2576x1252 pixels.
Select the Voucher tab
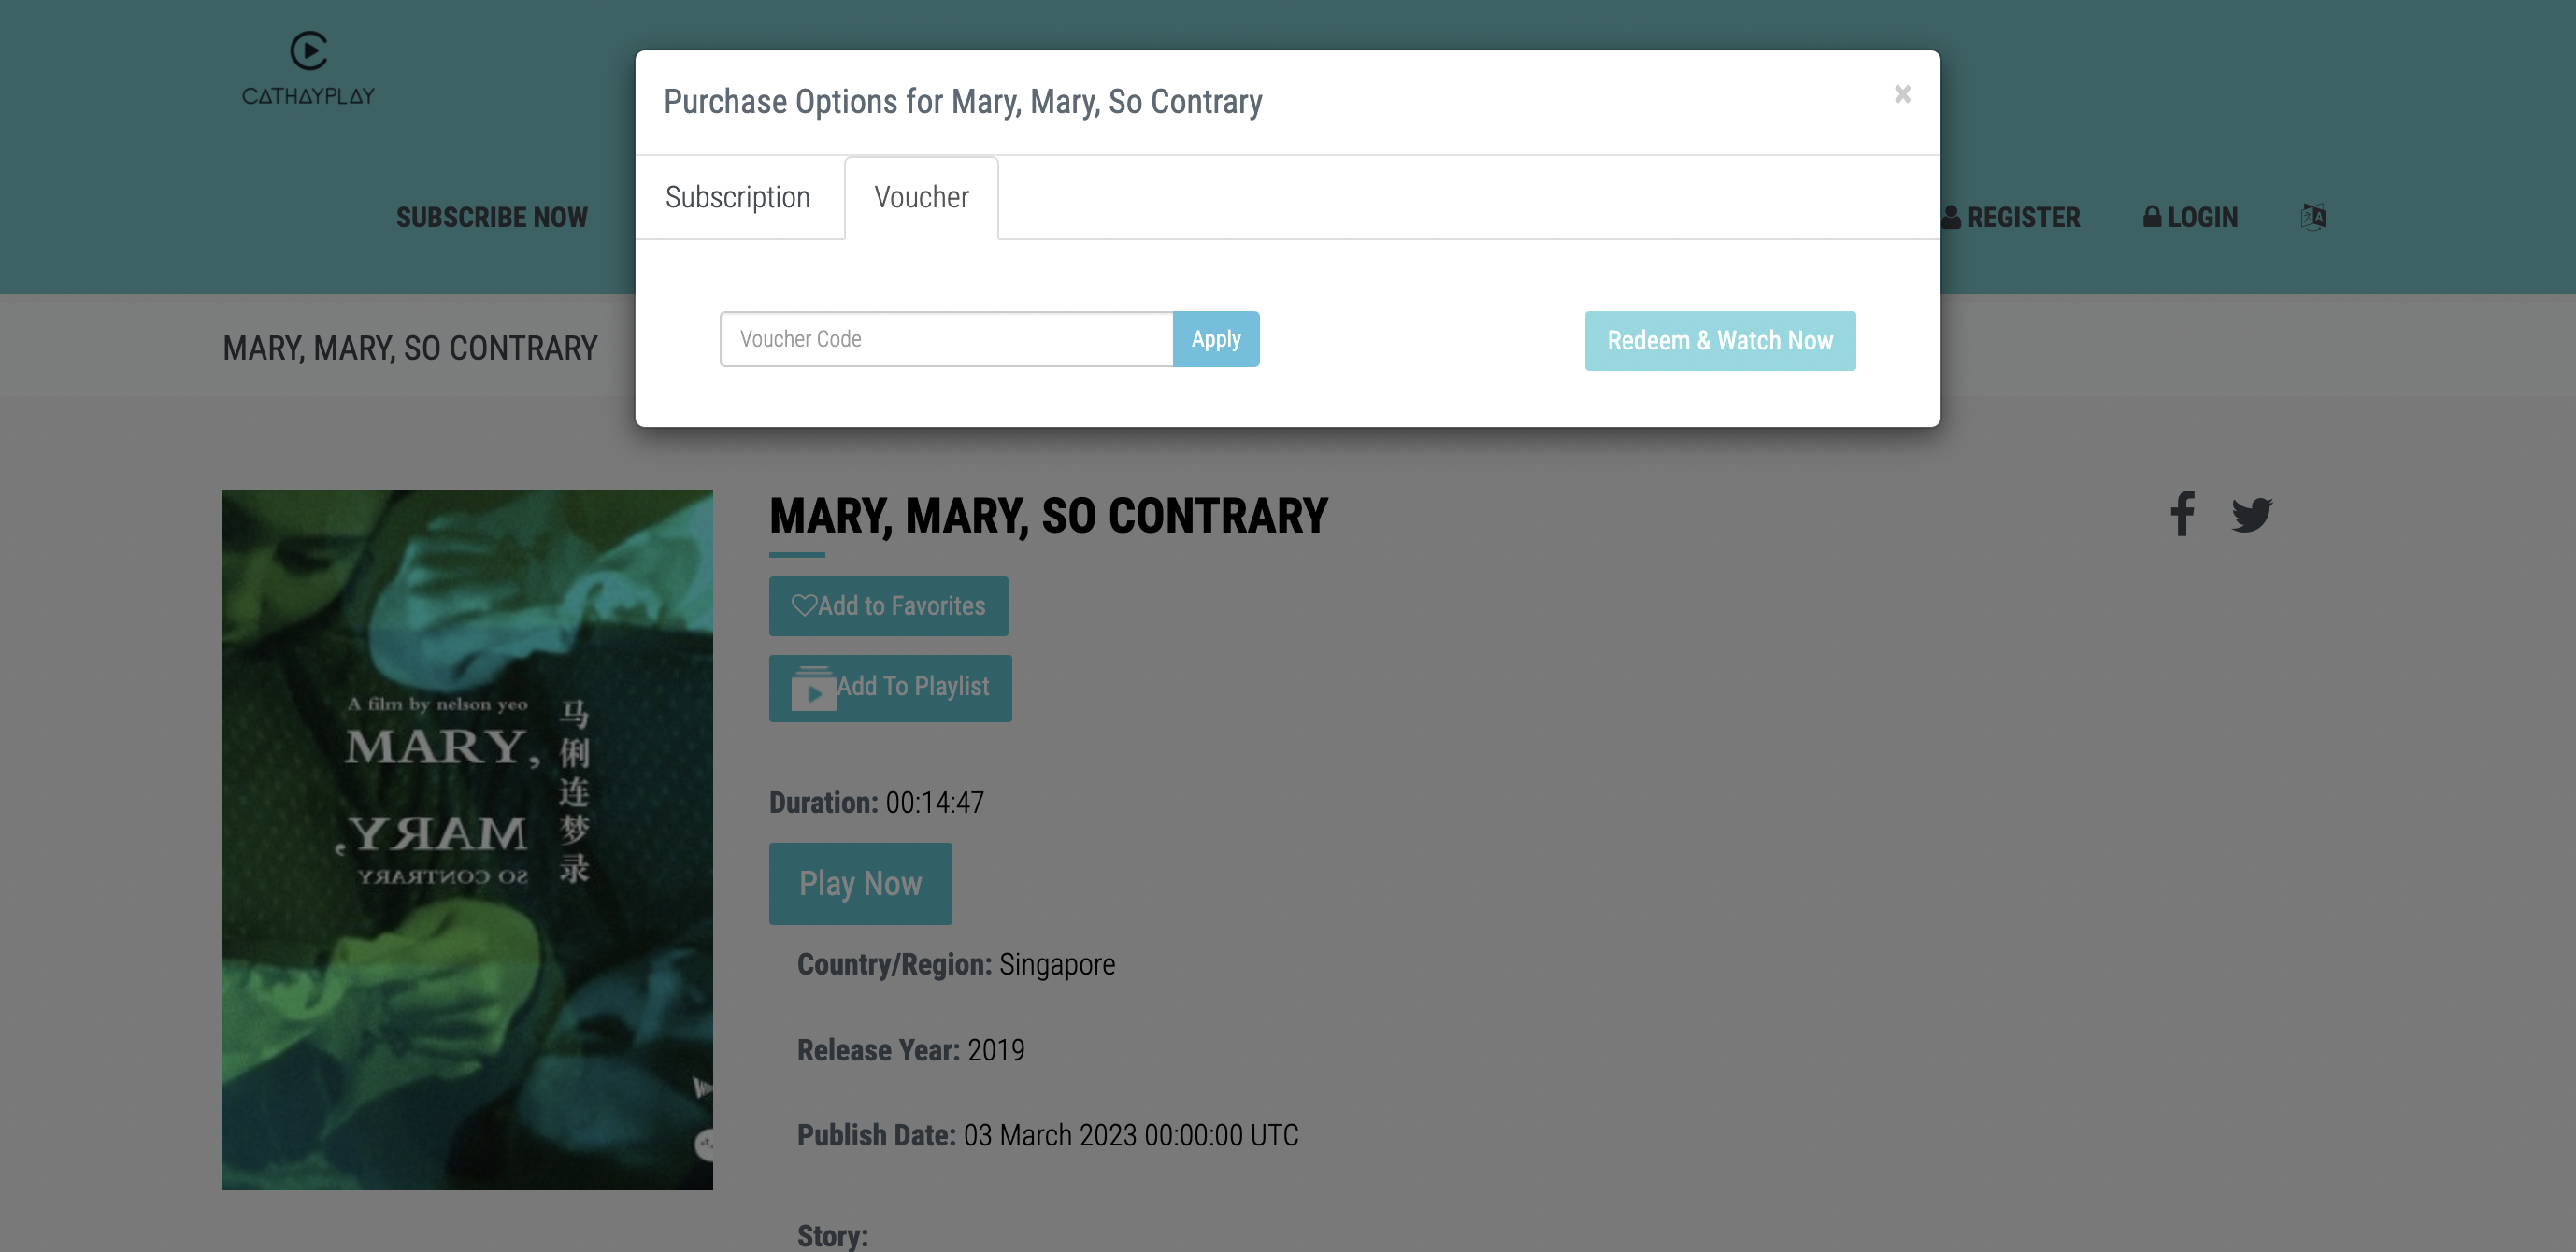921,198
